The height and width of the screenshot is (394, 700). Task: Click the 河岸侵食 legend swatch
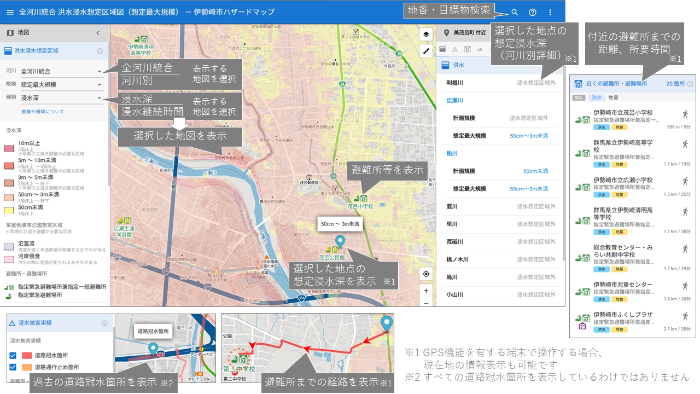coord(9,259)
